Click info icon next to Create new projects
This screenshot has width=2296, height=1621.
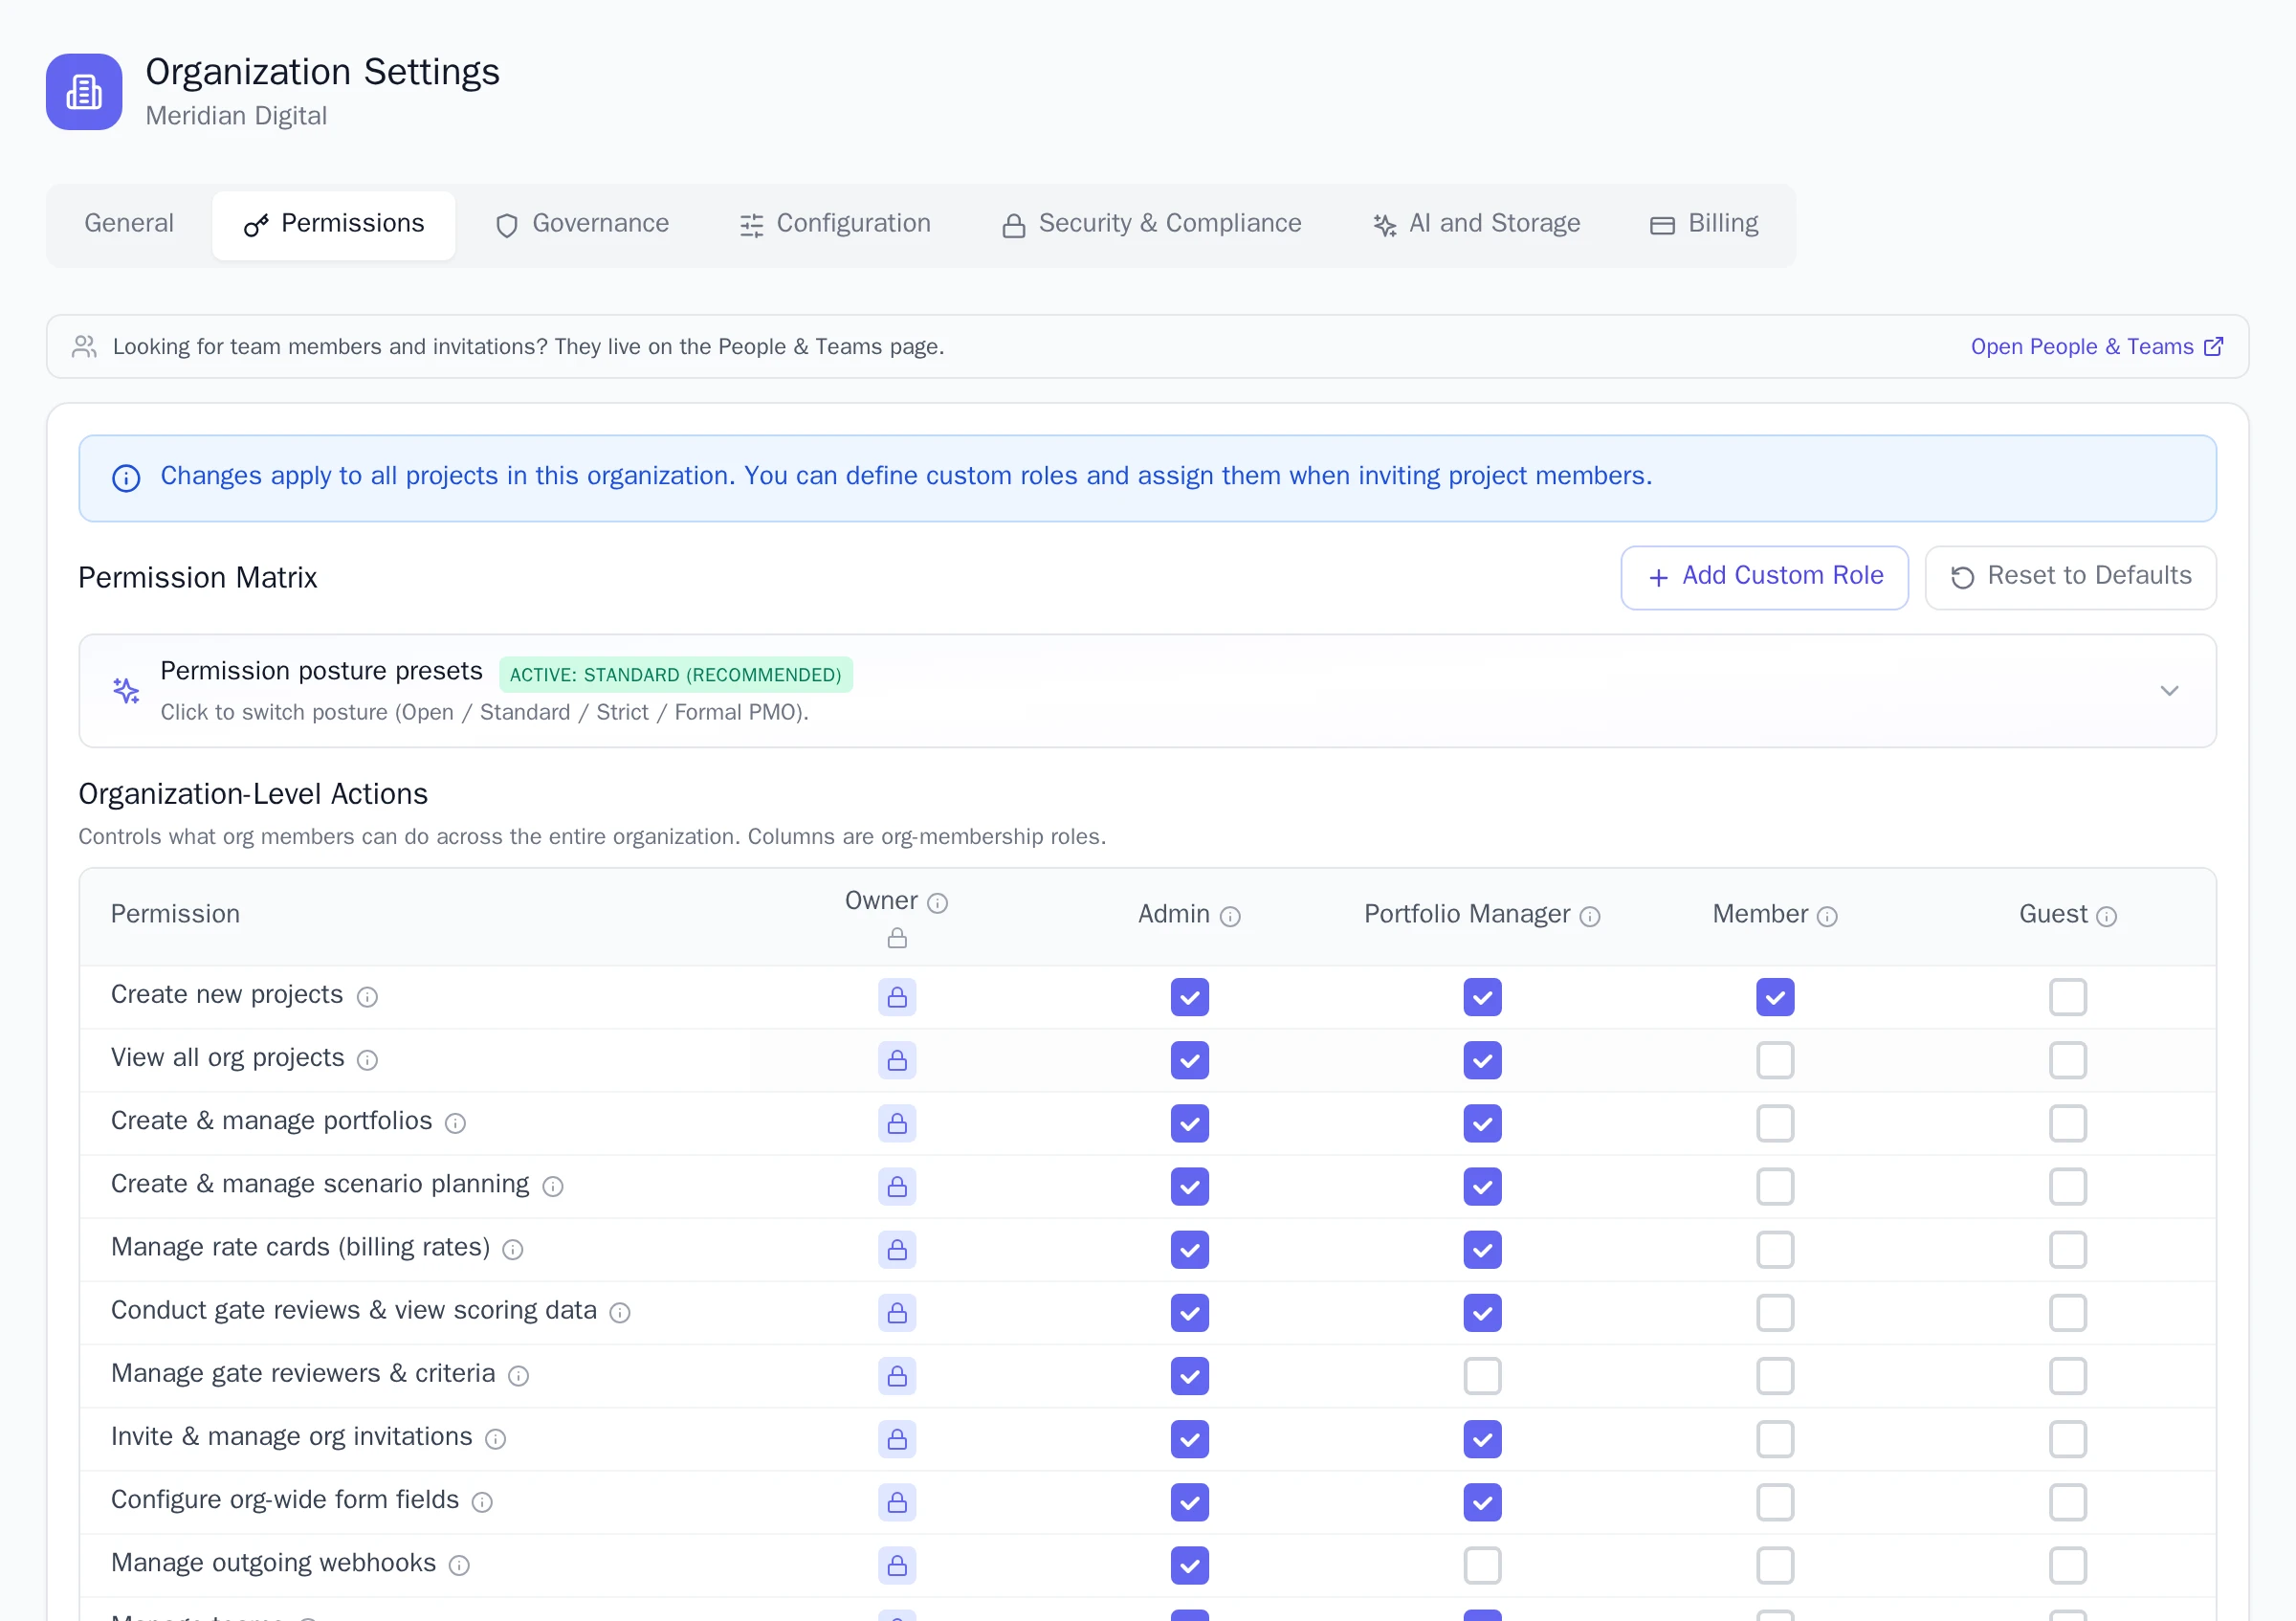(367, 997)
